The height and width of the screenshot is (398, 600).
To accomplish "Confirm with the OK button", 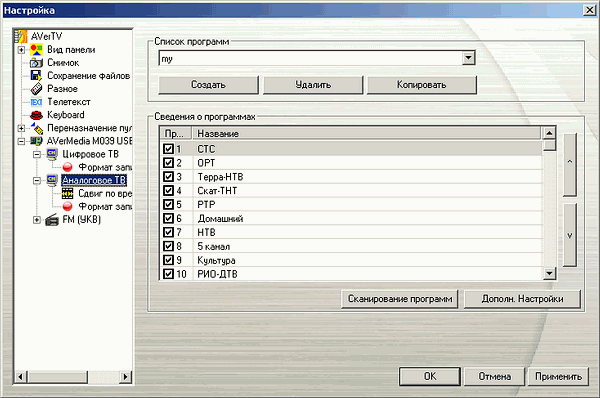I will coord(430,377).
